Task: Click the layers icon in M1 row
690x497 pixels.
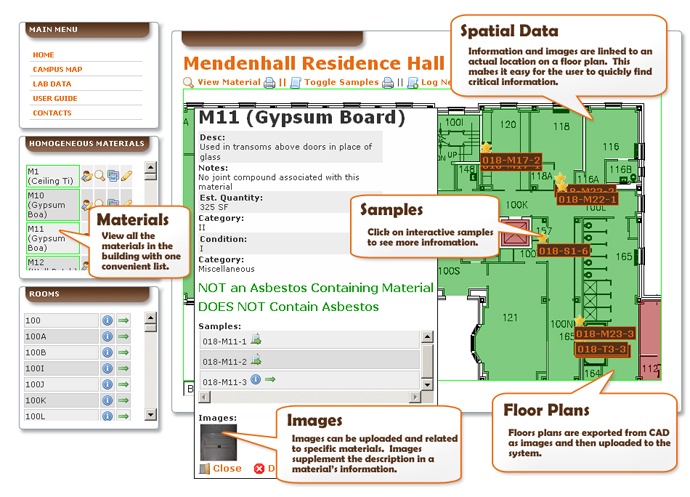Action: coord(113,176)
